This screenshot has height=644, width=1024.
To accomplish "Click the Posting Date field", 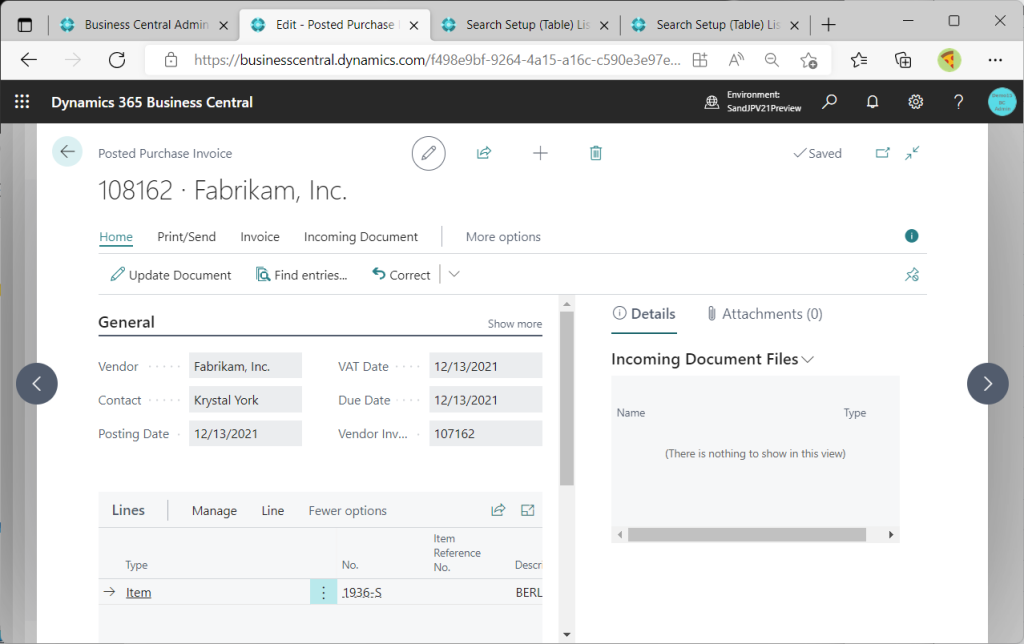I will pos(245,434).
